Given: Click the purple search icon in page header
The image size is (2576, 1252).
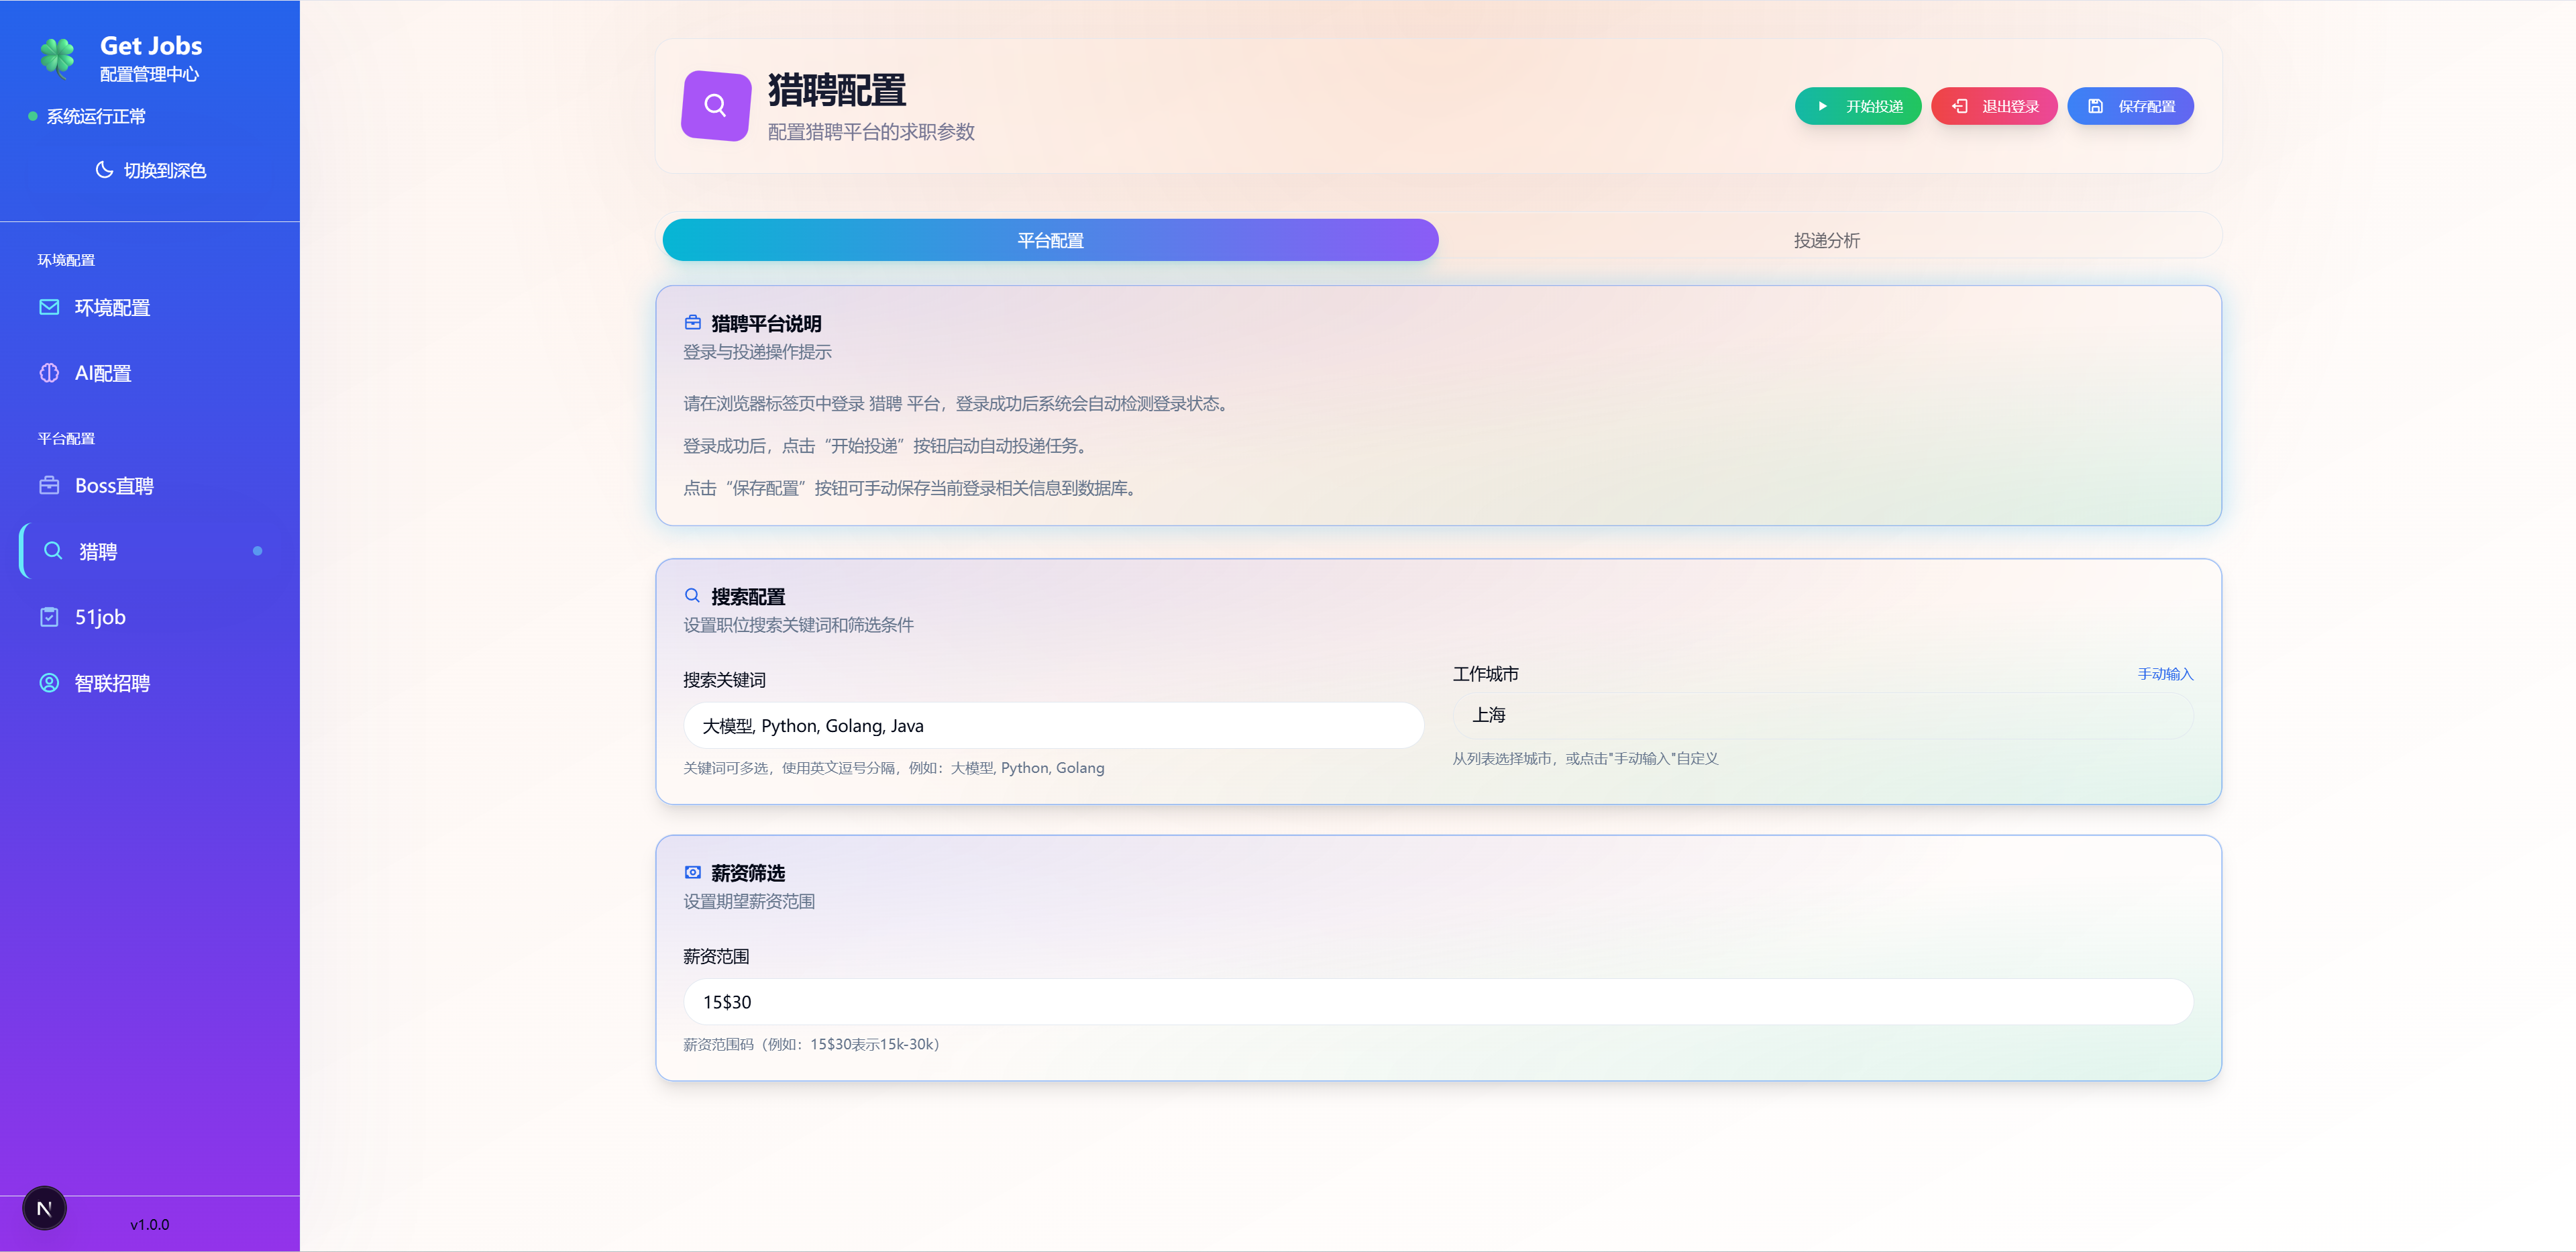Looking at the screenshot, I should point(714,104).
